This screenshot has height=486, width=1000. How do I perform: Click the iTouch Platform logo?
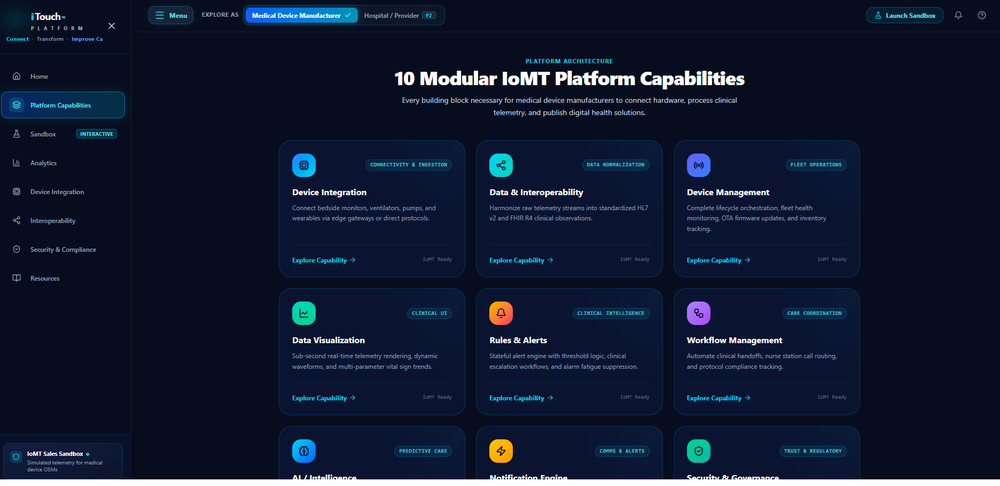coord(56,22)
